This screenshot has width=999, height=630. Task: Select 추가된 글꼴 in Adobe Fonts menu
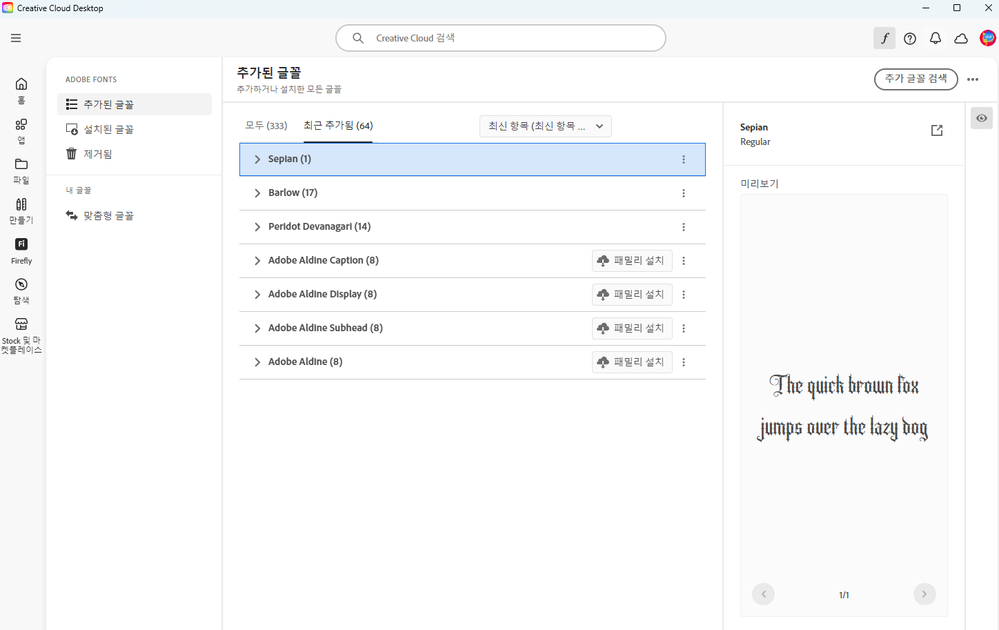(134, 104)
